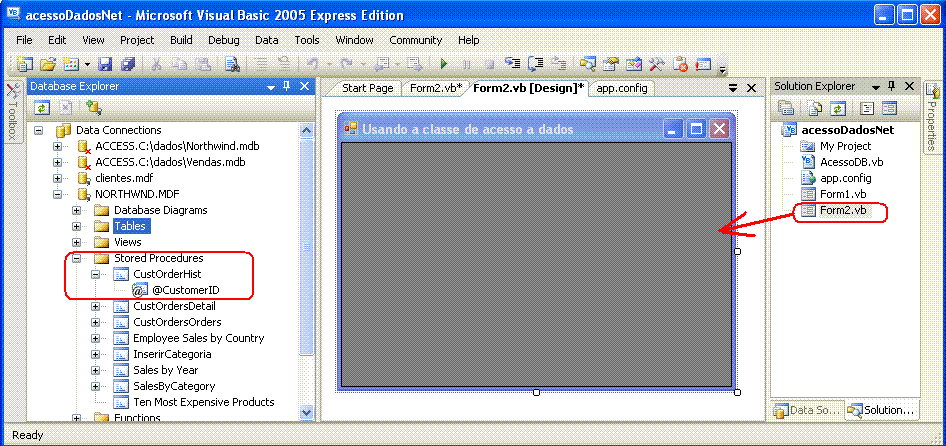Collapse the CustOrderHist procedure node
This screenshot has height=446, width=946.
coord(95,274)
